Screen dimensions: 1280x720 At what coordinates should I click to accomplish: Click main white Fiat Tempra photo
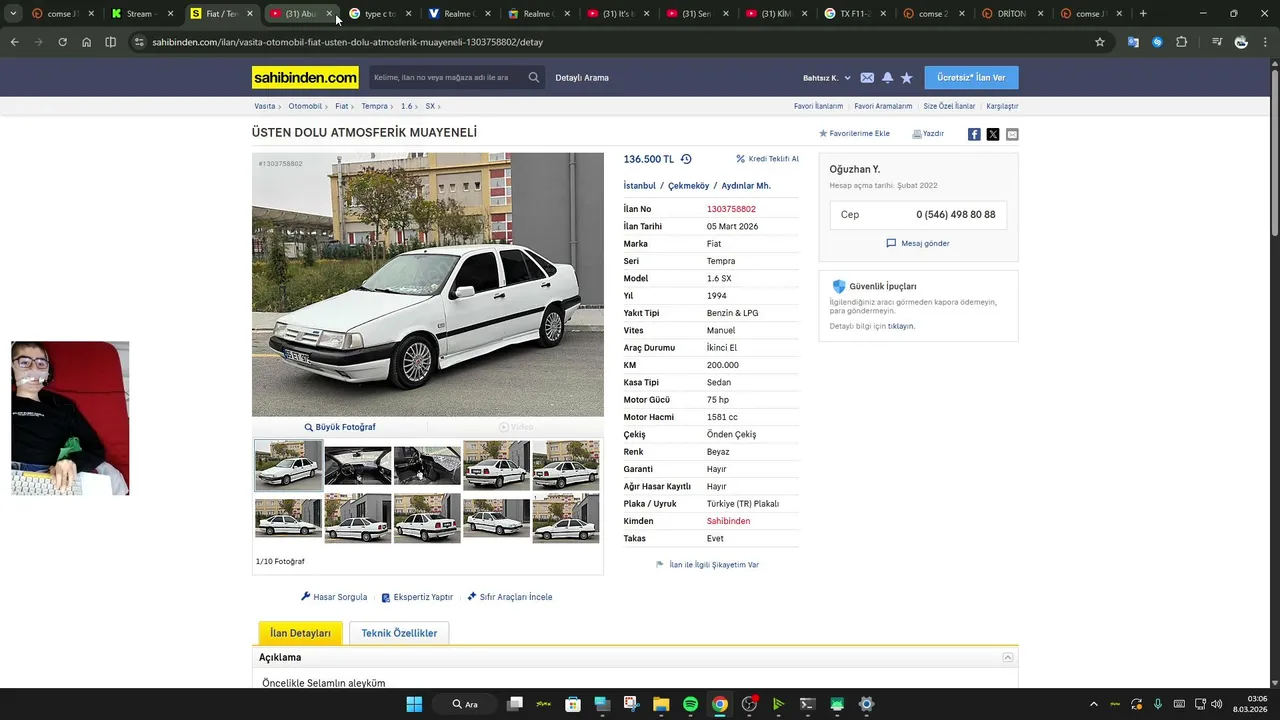point(428,284)
